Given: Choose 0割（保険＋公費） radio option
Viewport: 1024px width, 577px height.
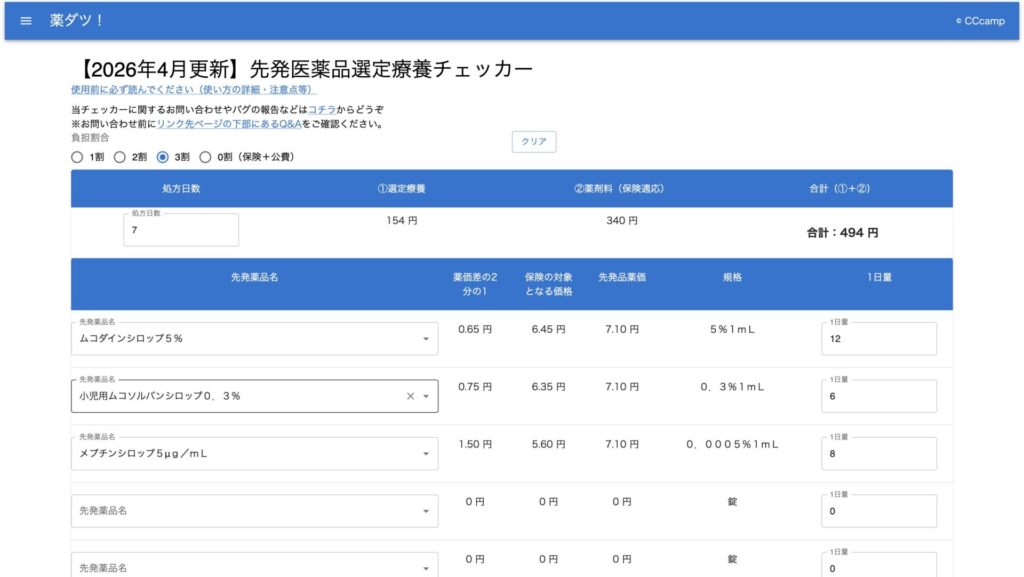Looking at the screenshot, I should click(x=206, y=157).
